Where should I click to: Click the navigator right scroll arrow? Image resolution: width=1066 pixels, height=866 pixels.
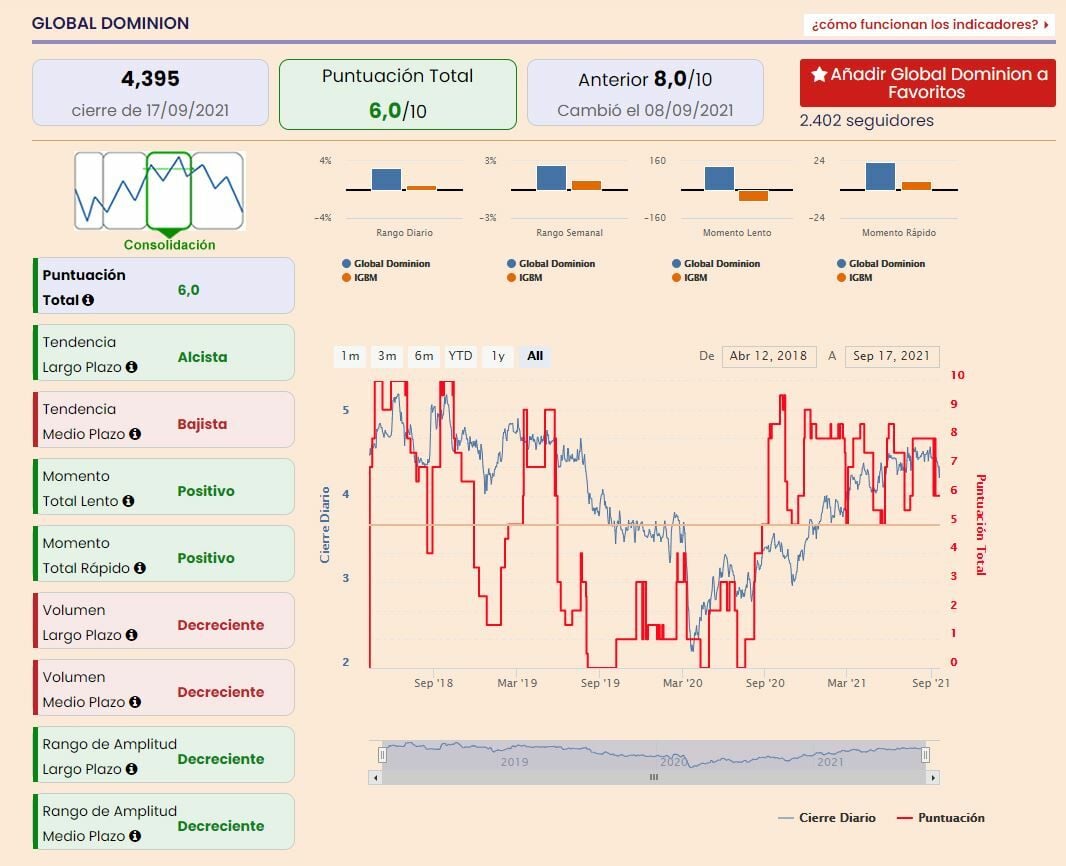933,778
